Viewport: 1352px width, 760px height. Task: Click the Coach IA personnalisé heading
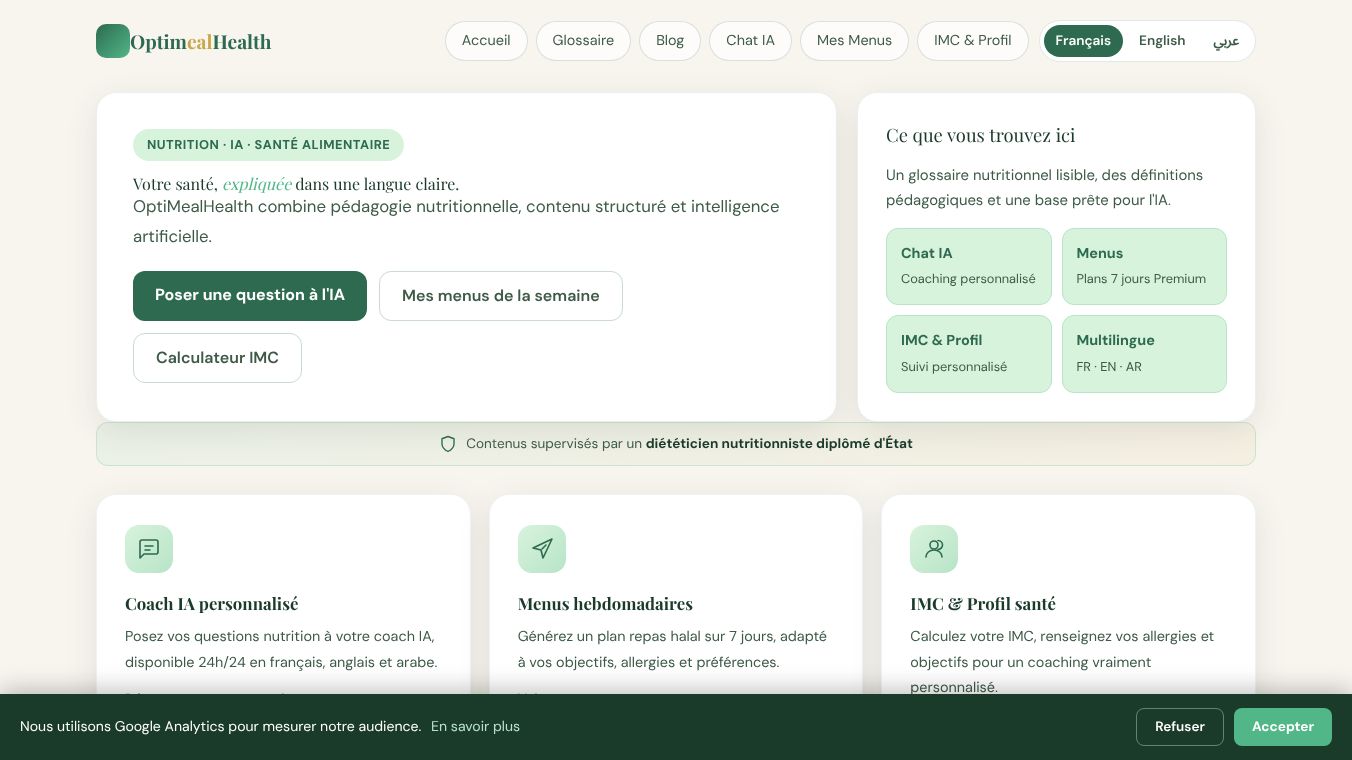pos(212,604)
